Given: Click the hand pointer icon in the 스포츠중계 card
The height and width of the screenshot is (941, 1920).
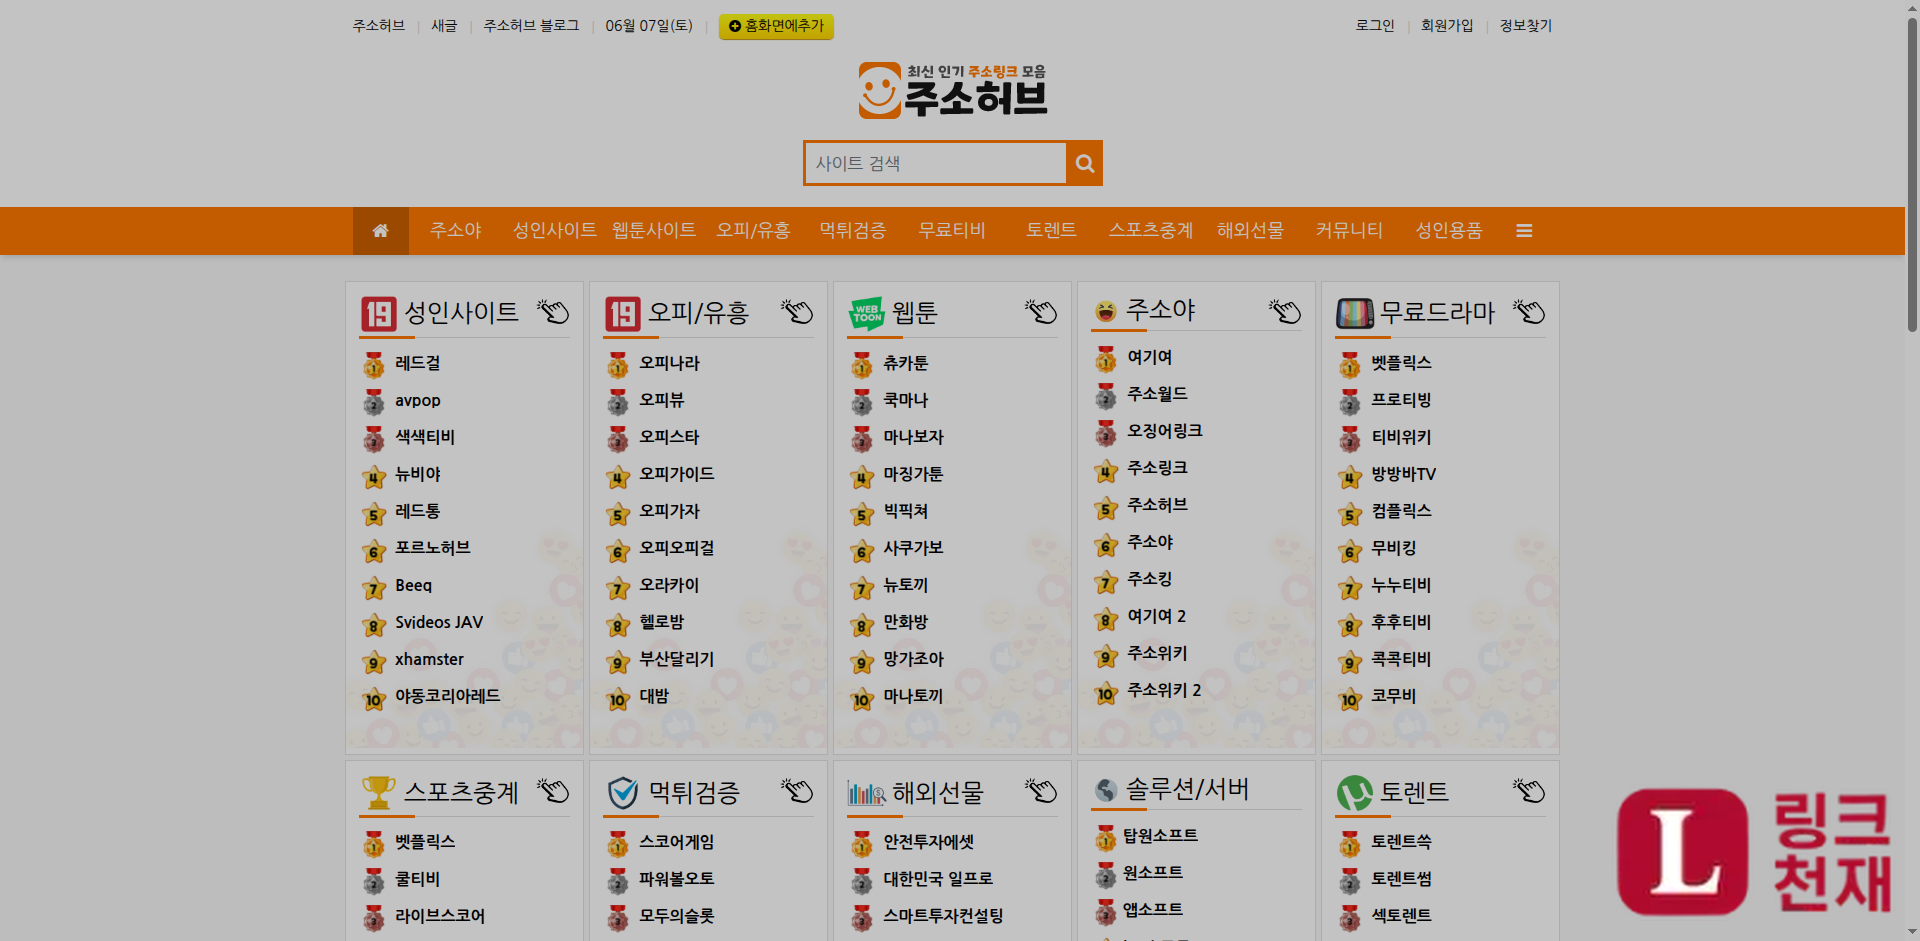Looking at the screenshot, I should 553,791.
